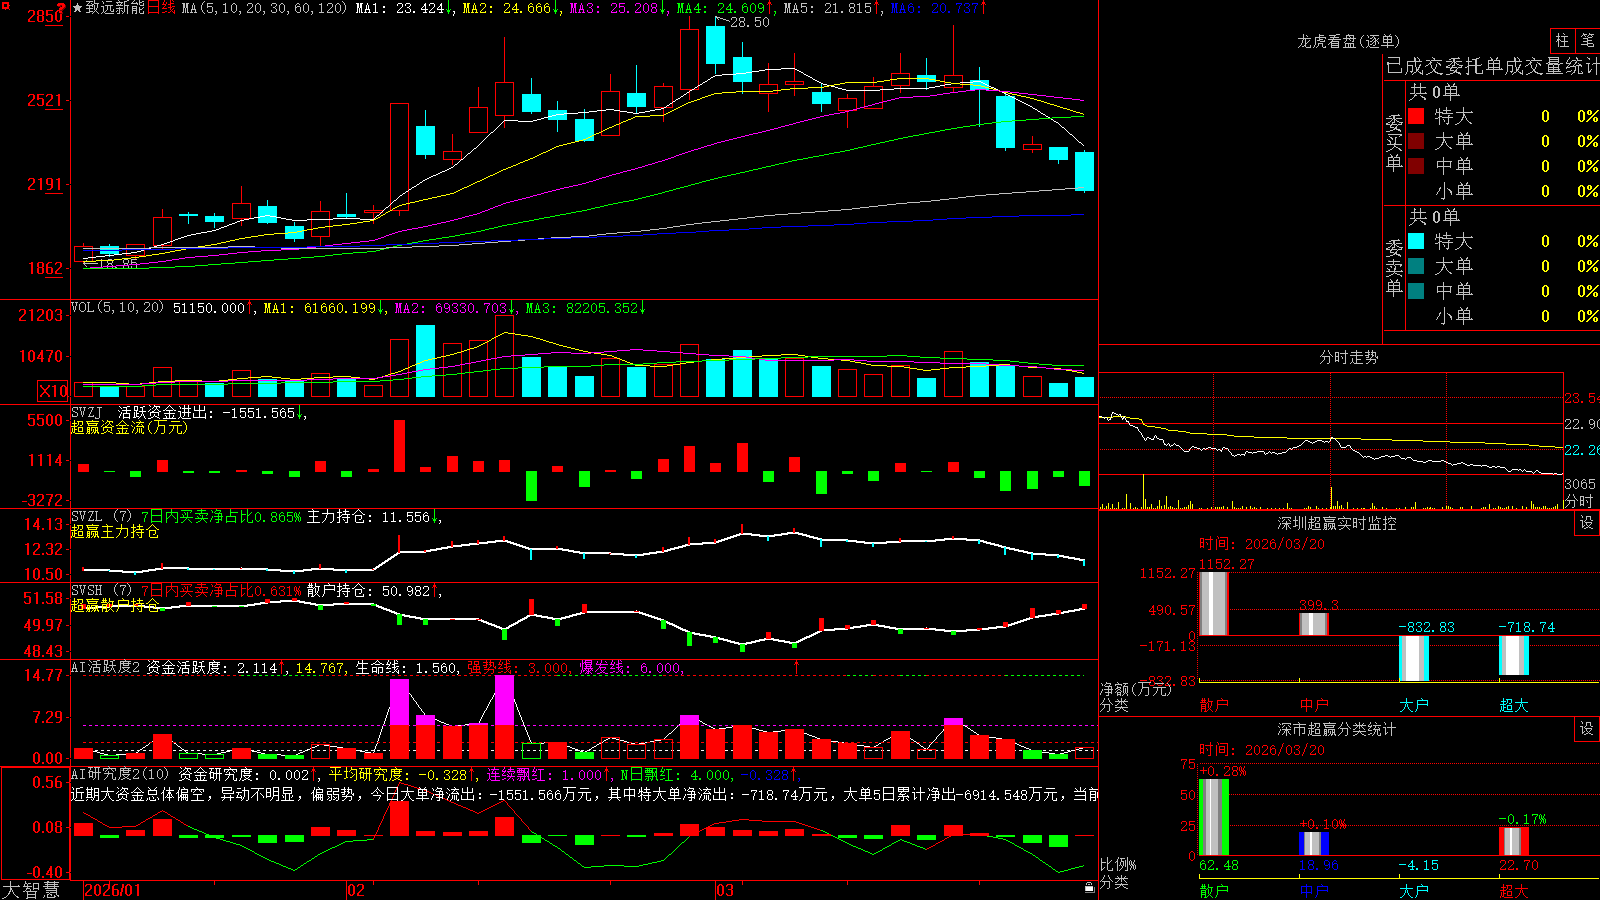Click the red 超大 bar showing -0.17%

1514,841
